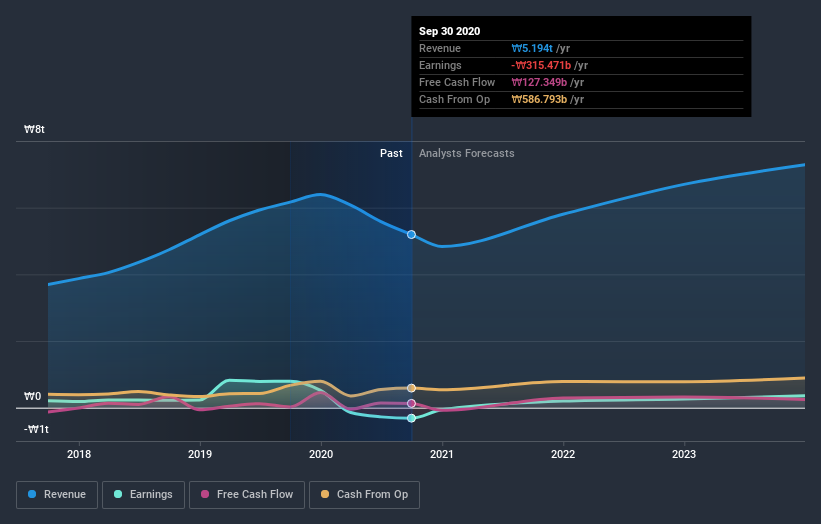Click the blue Revenue data point marker
This screenshot has width=821, height=524.
412,235
